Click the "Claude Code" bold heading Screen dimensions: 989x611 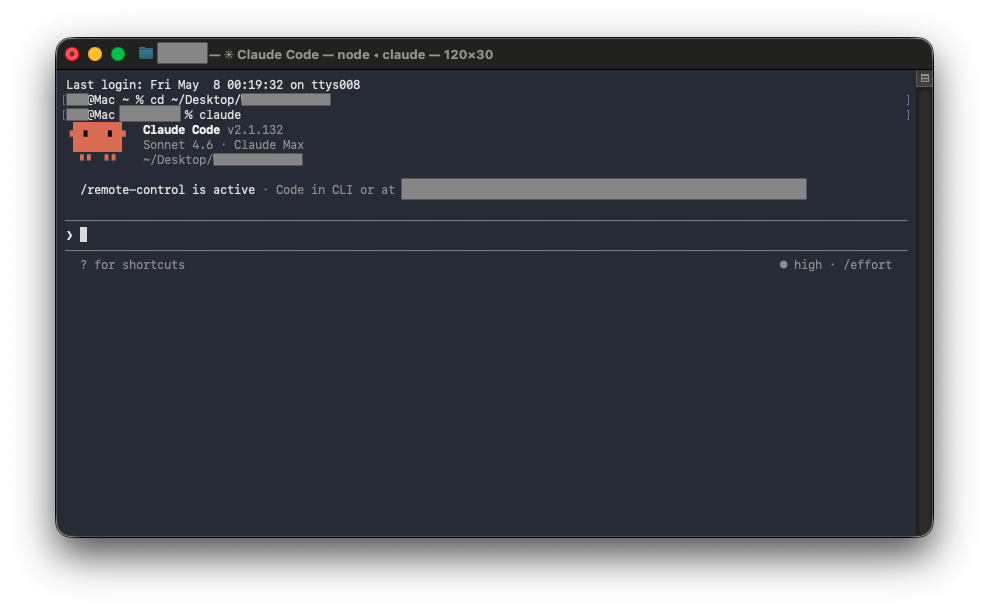[181, 130]
